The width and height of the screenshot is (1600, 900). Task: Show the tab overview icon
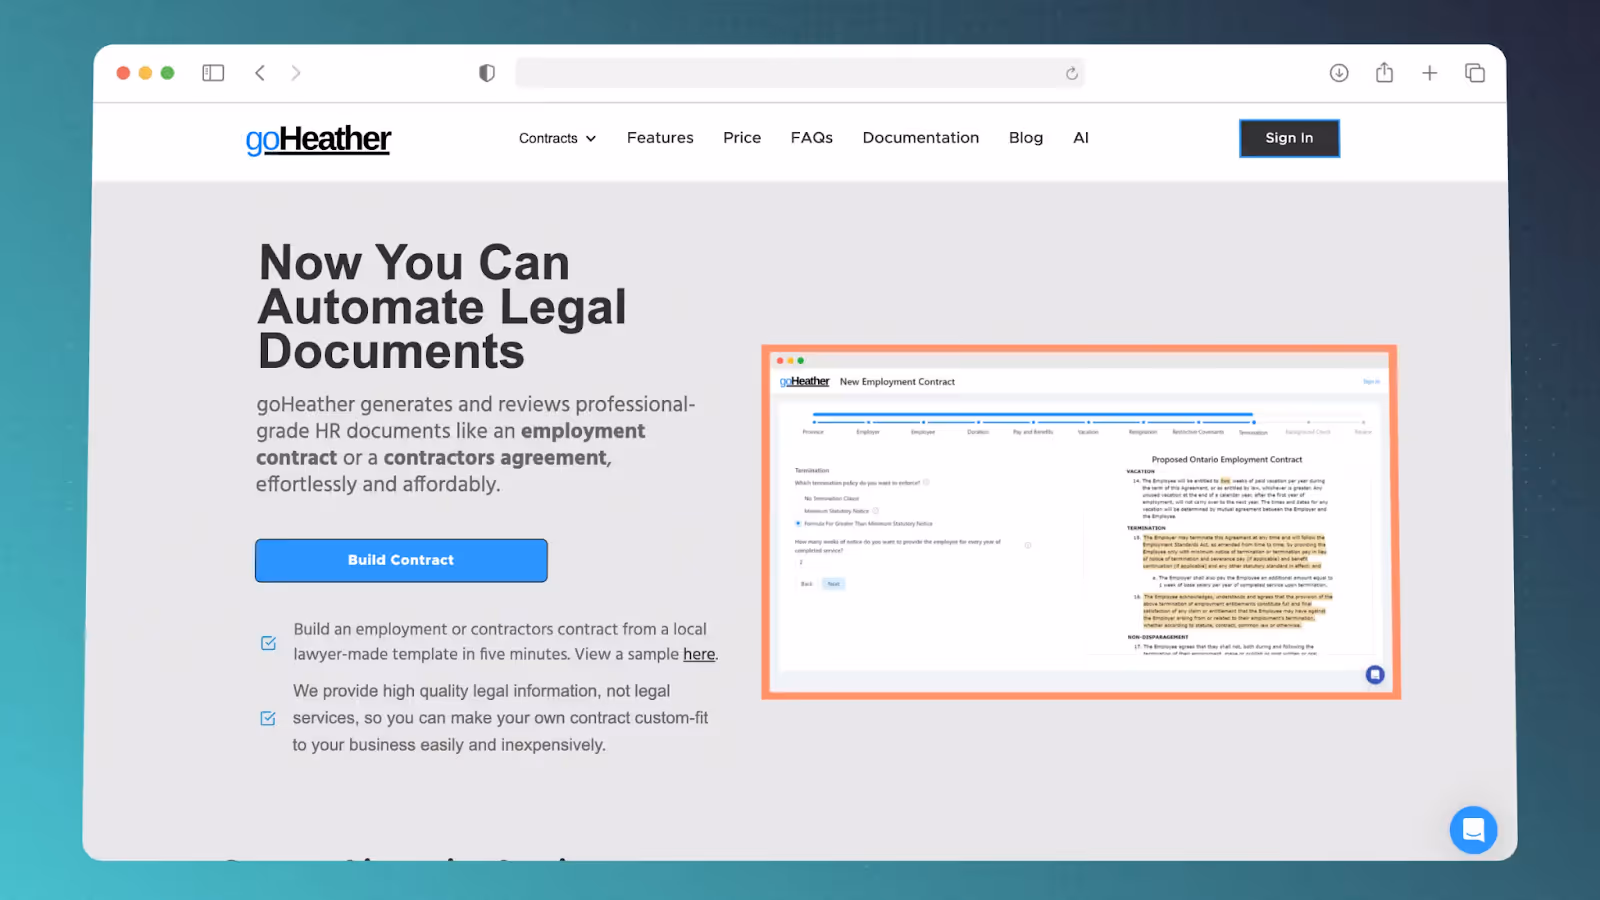tap(1475, 73)
